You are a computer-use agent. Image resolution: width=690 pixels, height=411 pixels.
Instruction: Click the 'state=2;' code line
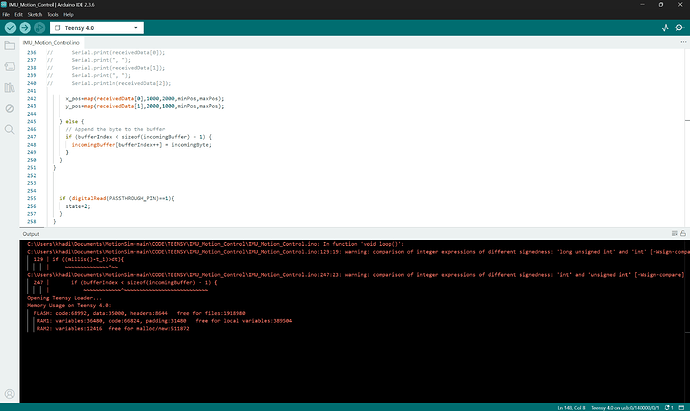coord(78,206)
